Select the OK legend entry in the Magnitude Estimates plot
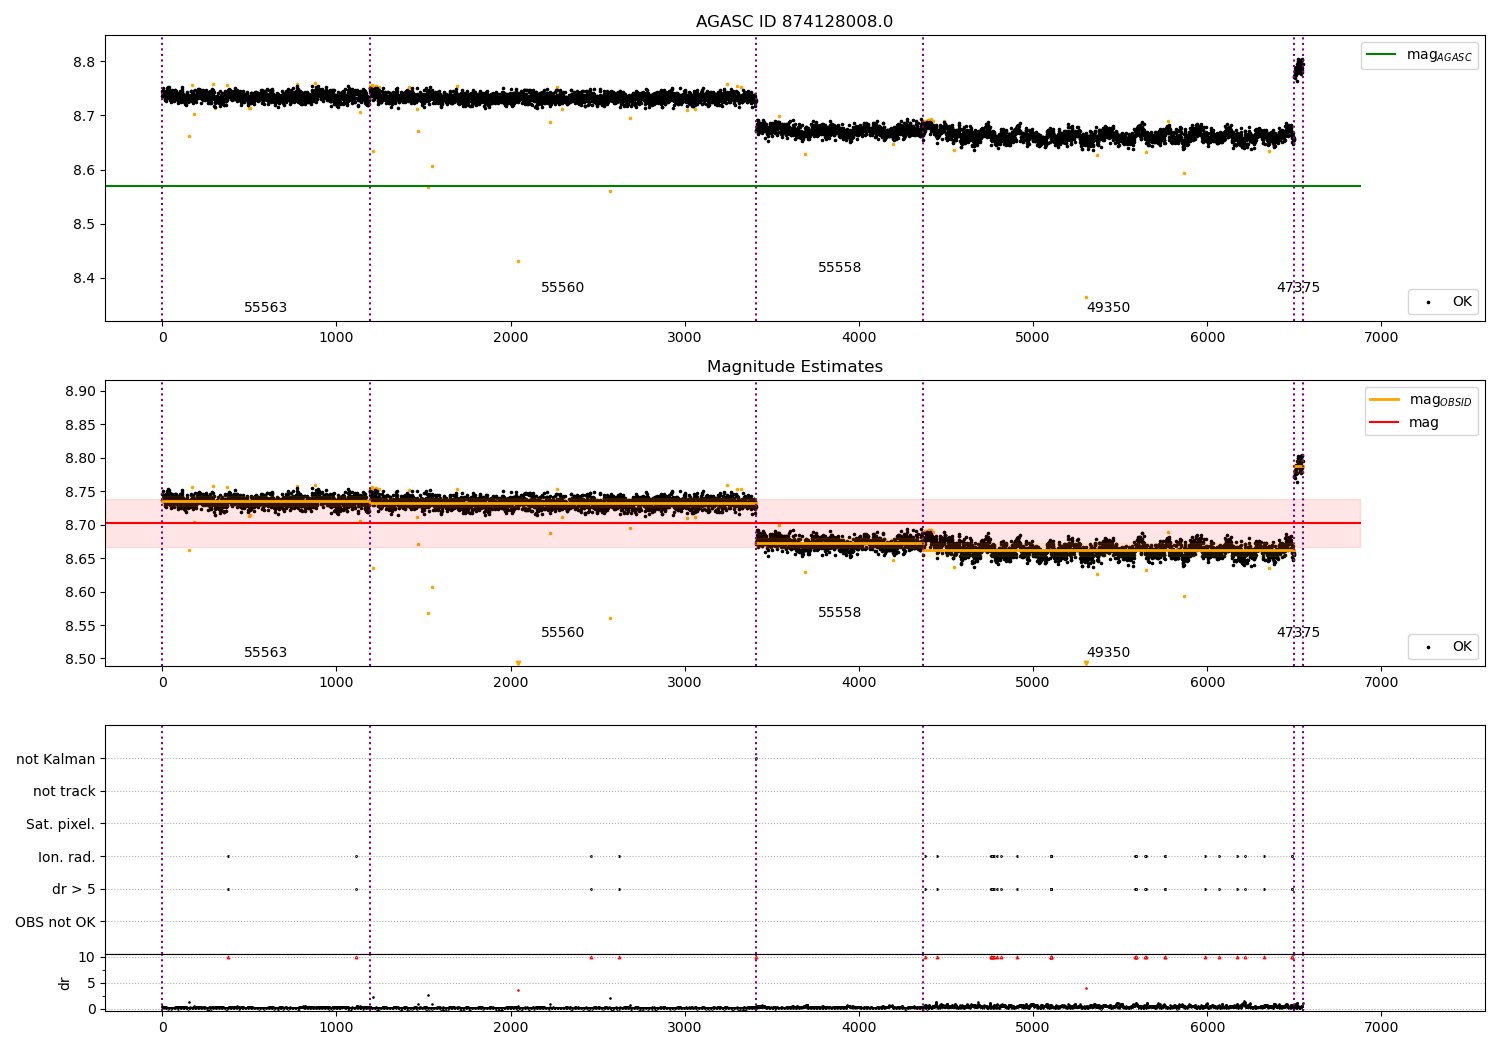The image size is (1500, 1050). [x=1443, y=647]
